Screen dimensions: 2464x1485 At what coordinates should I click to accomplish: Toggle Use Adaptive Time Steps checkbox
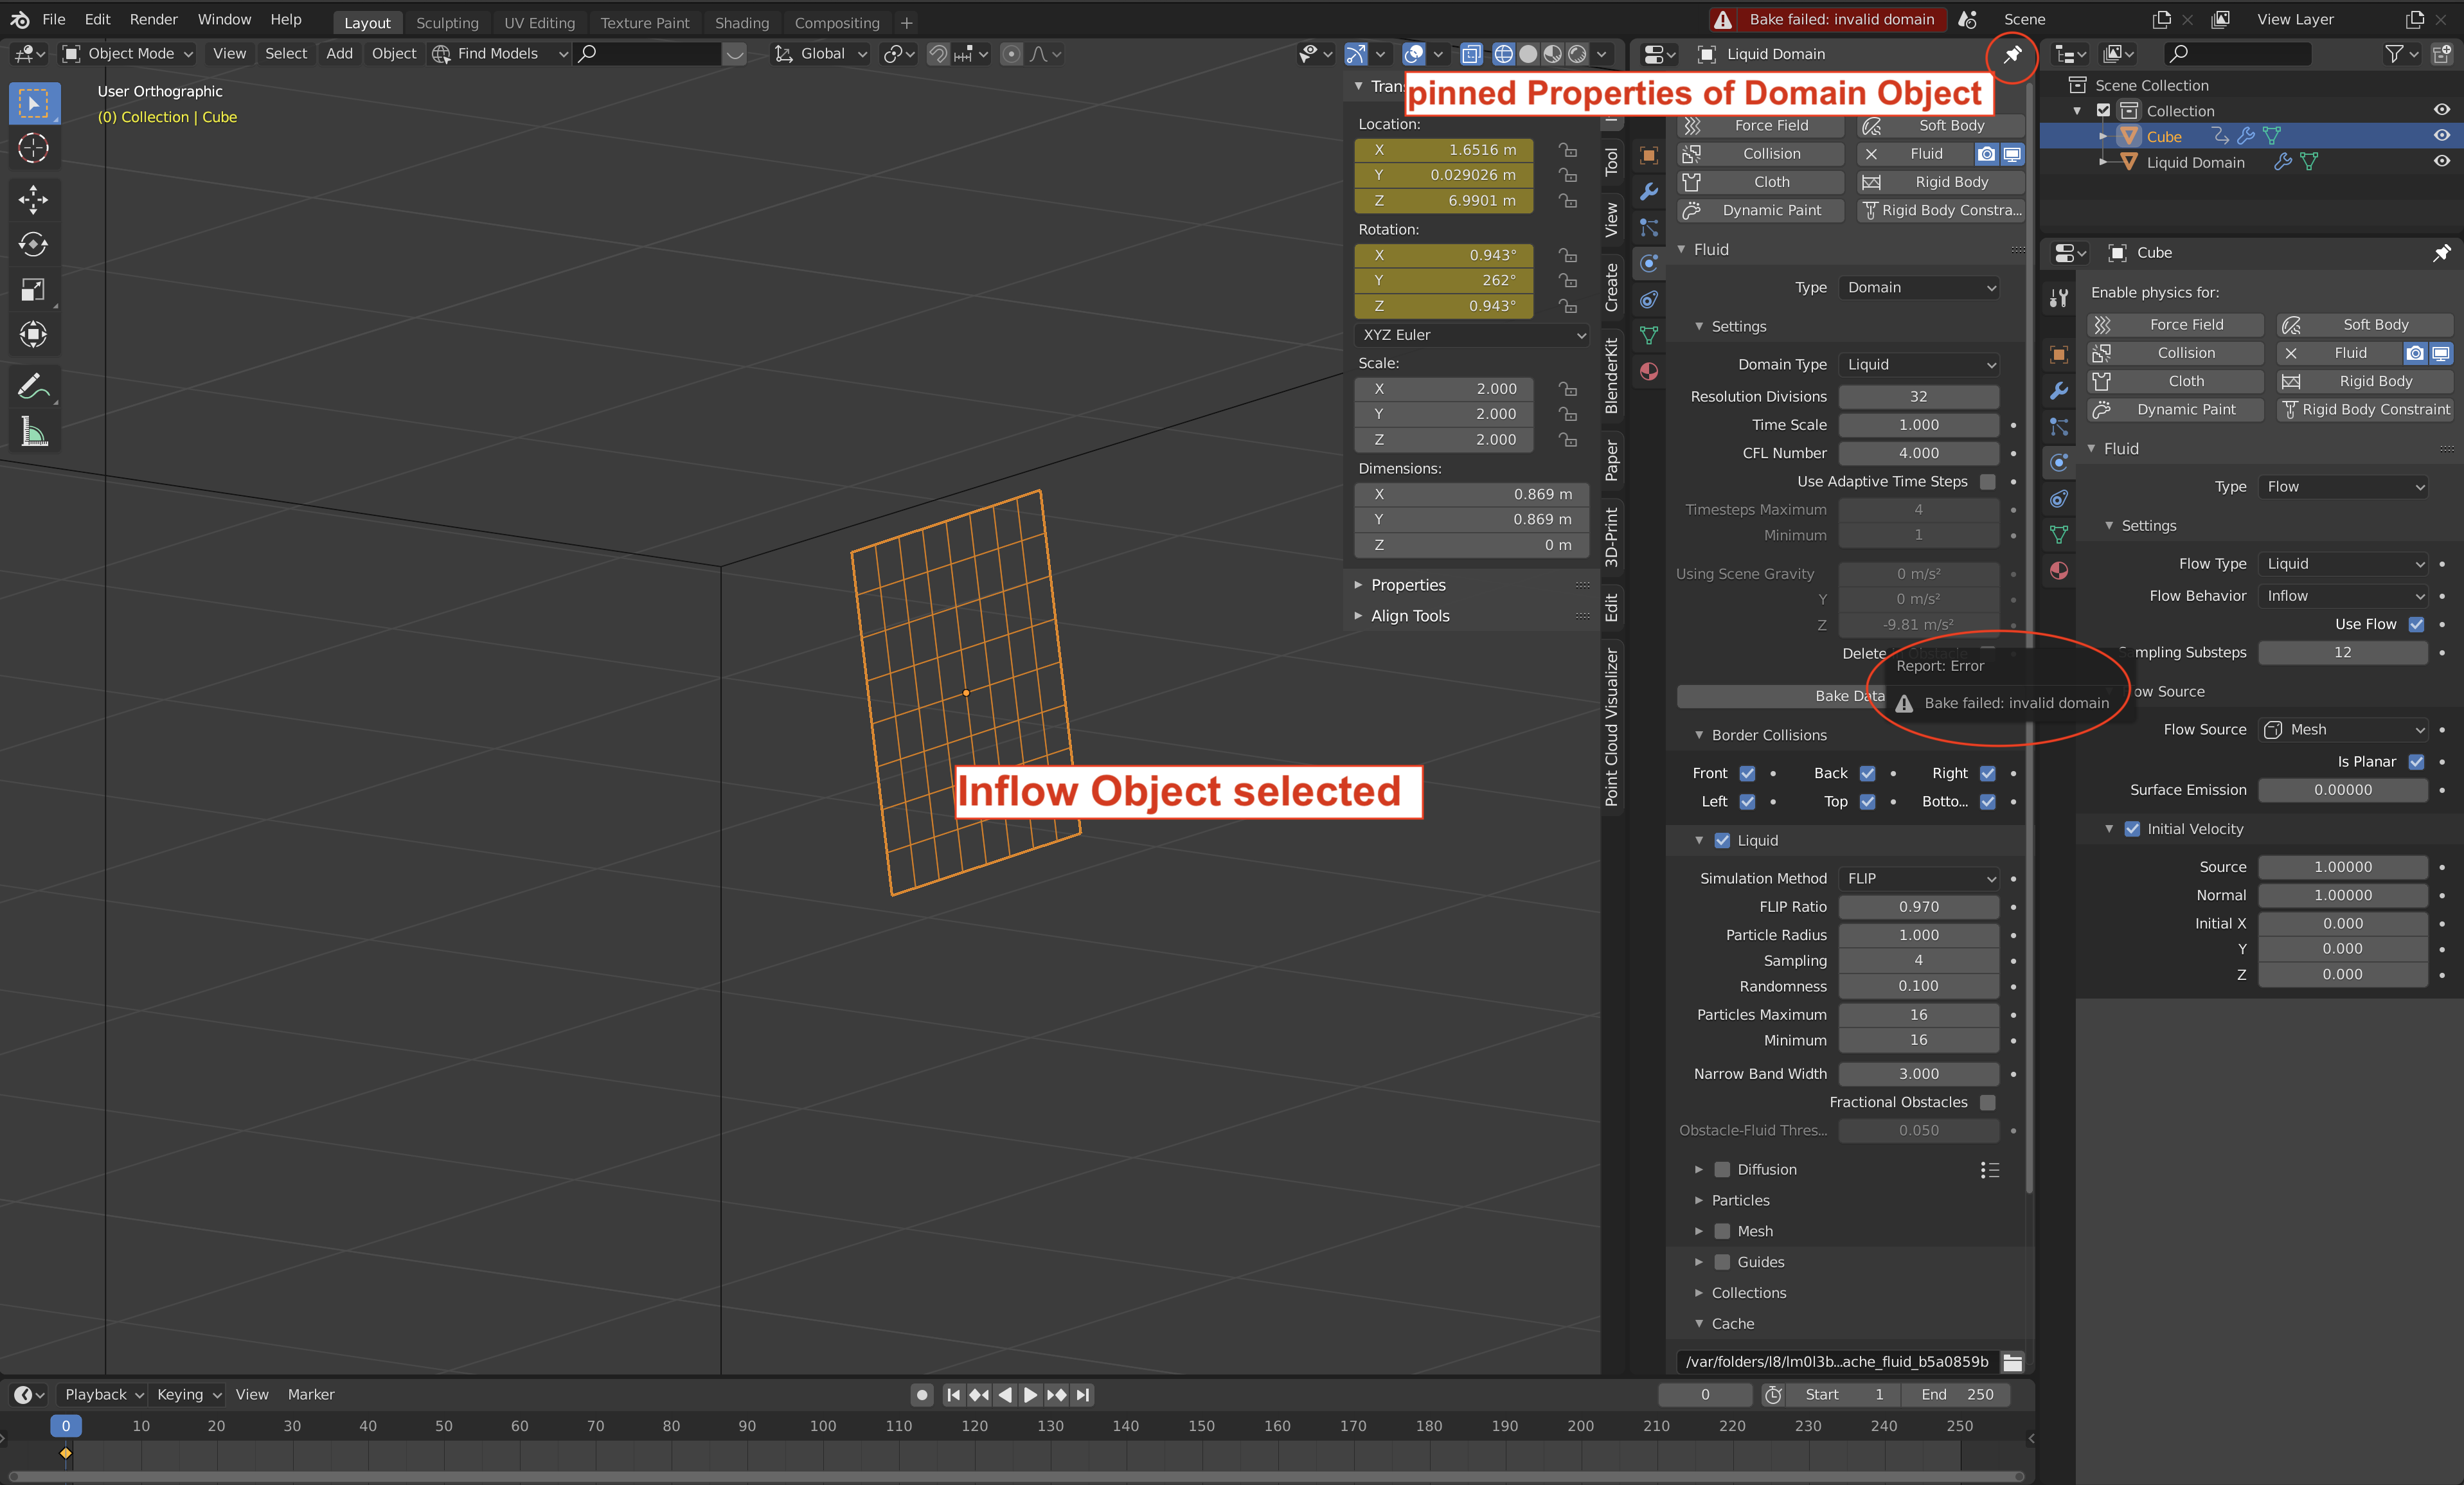(1988, 482)
